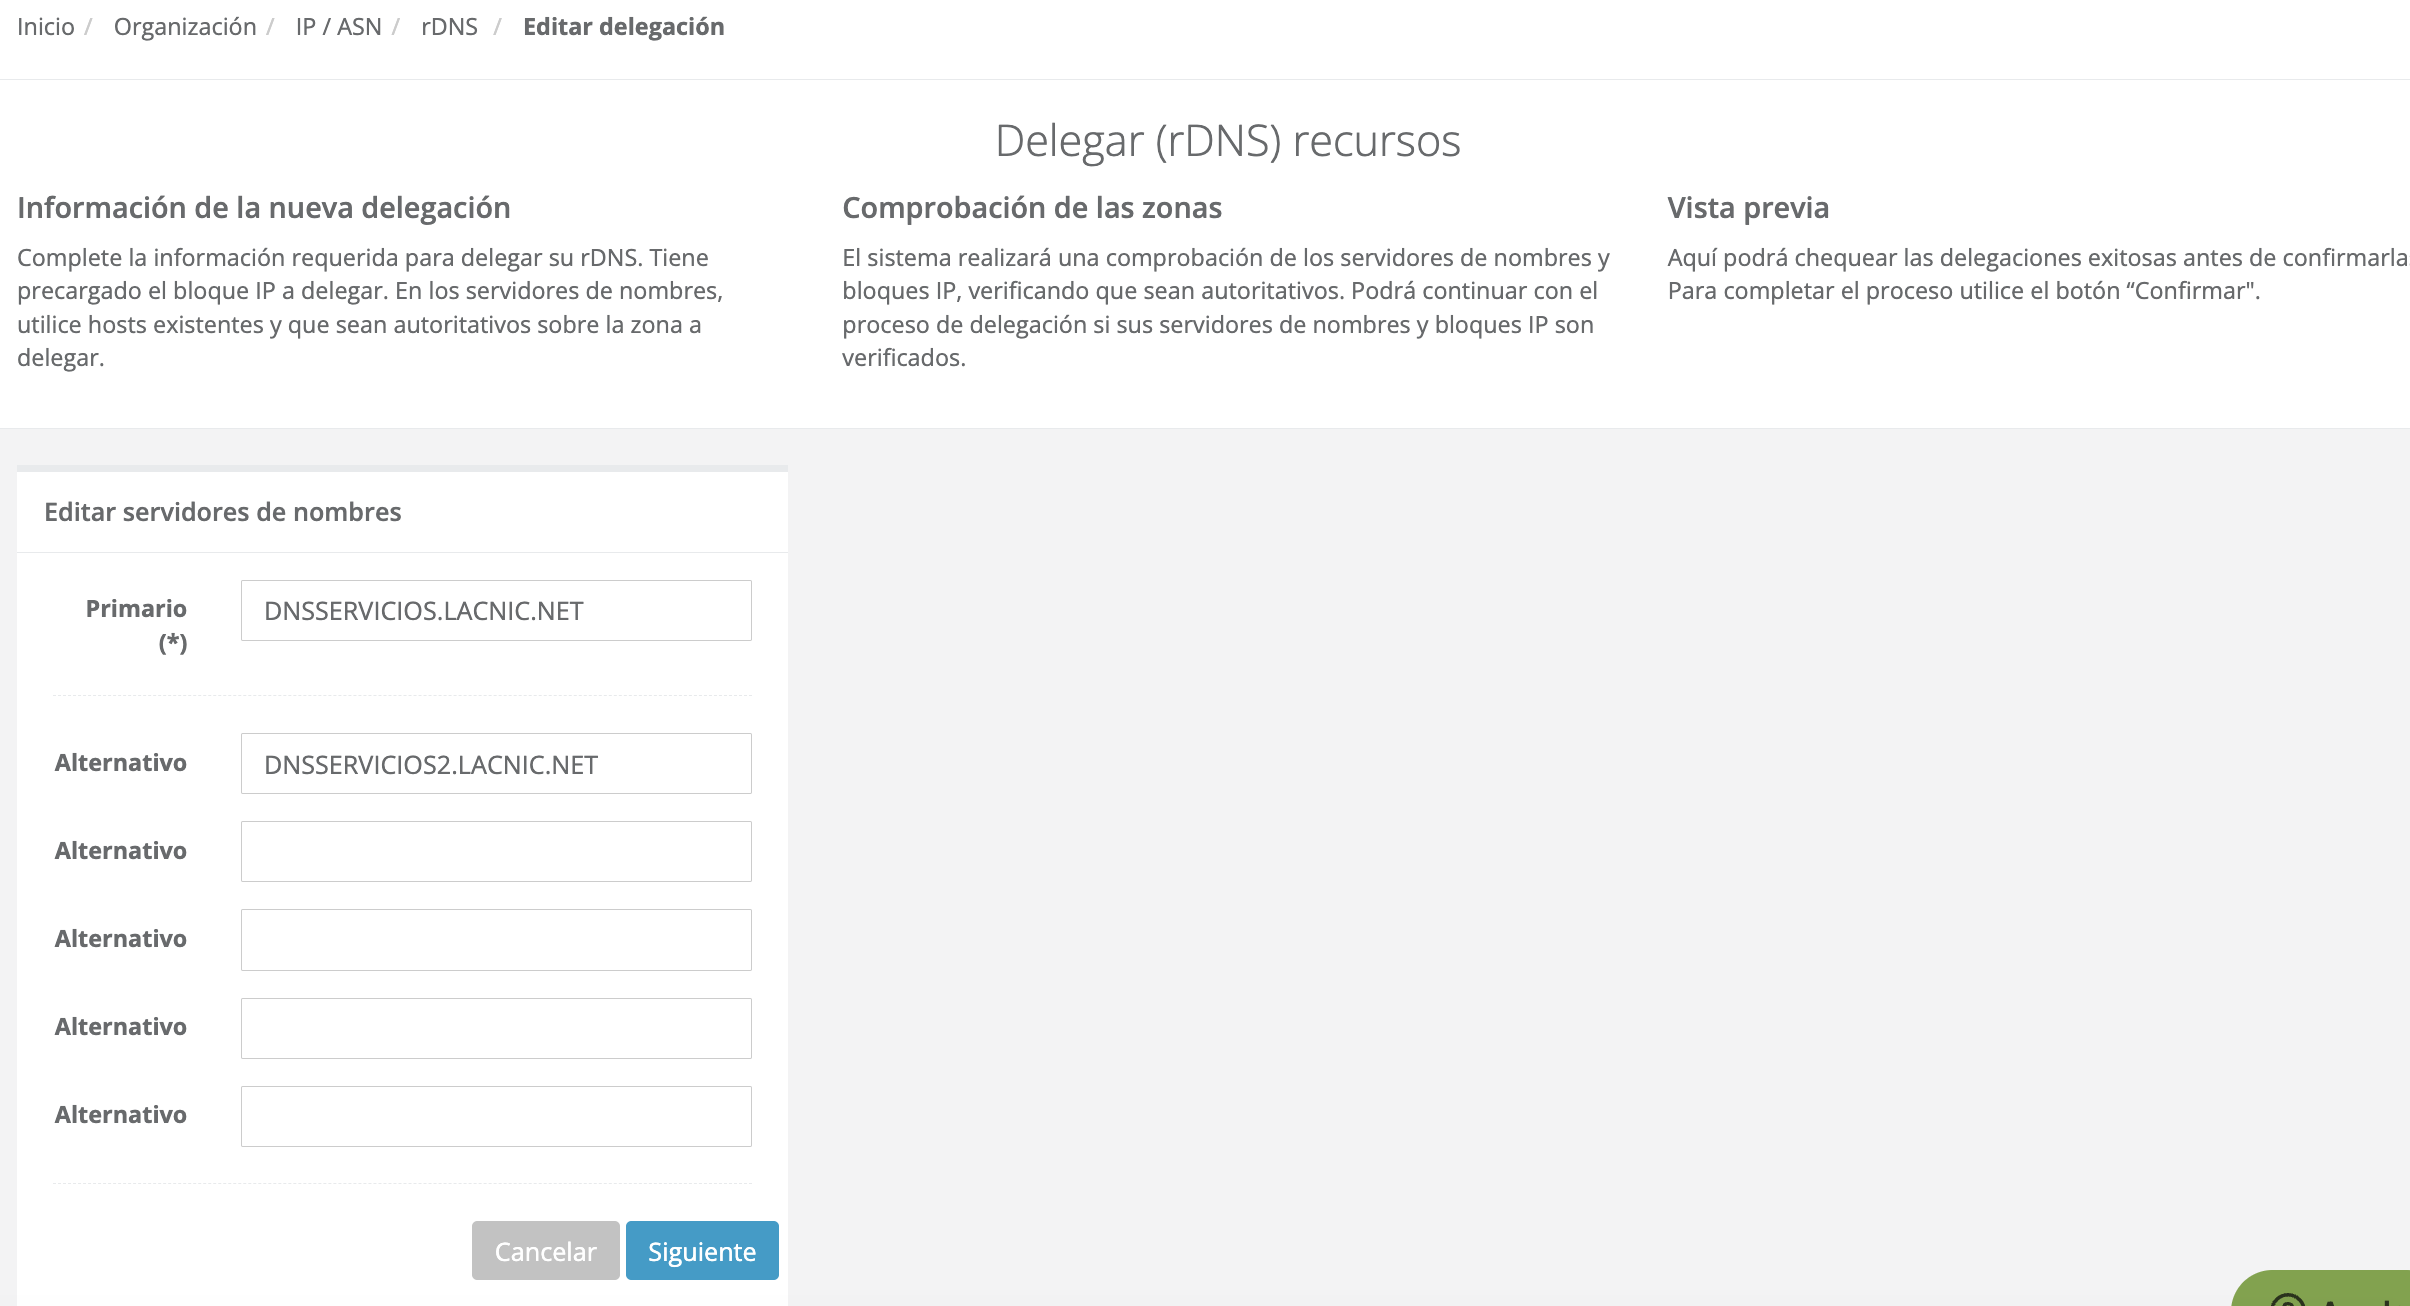Navigate to IP / ASN breadcrumb
Screen dimensions: 2410x1306
tap(338, 27)
